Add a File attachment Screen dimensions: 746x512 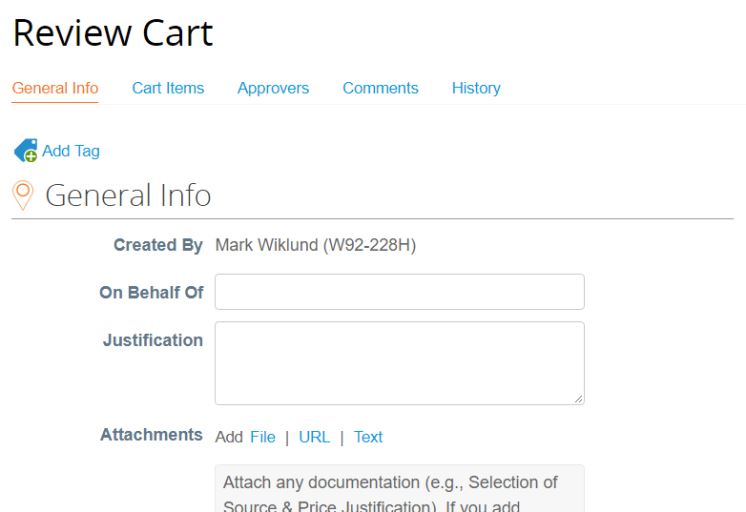pos(262,437)
